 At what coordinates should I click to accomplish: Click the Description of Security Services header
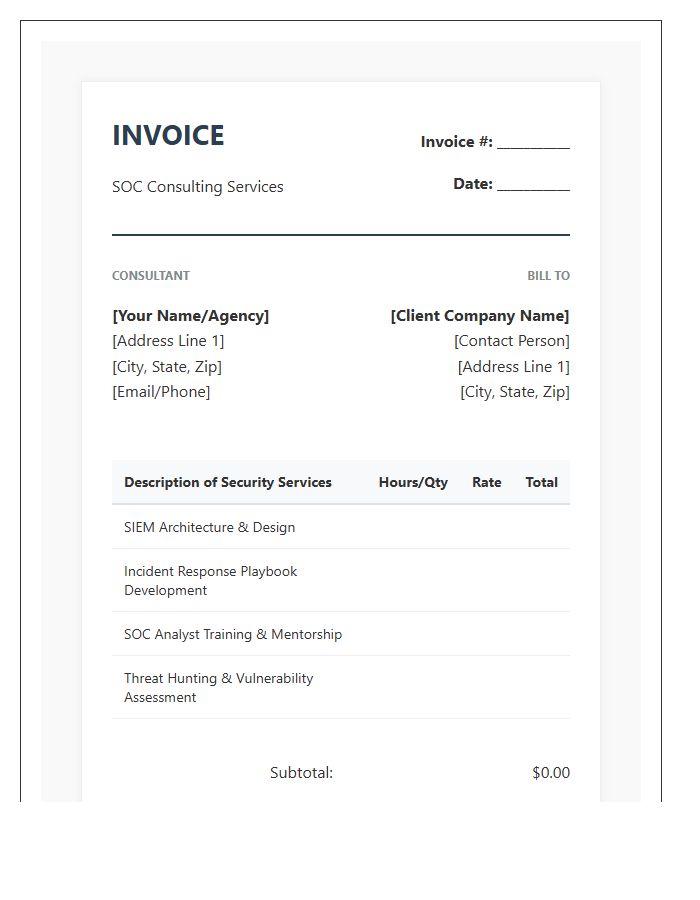[228, 482]
